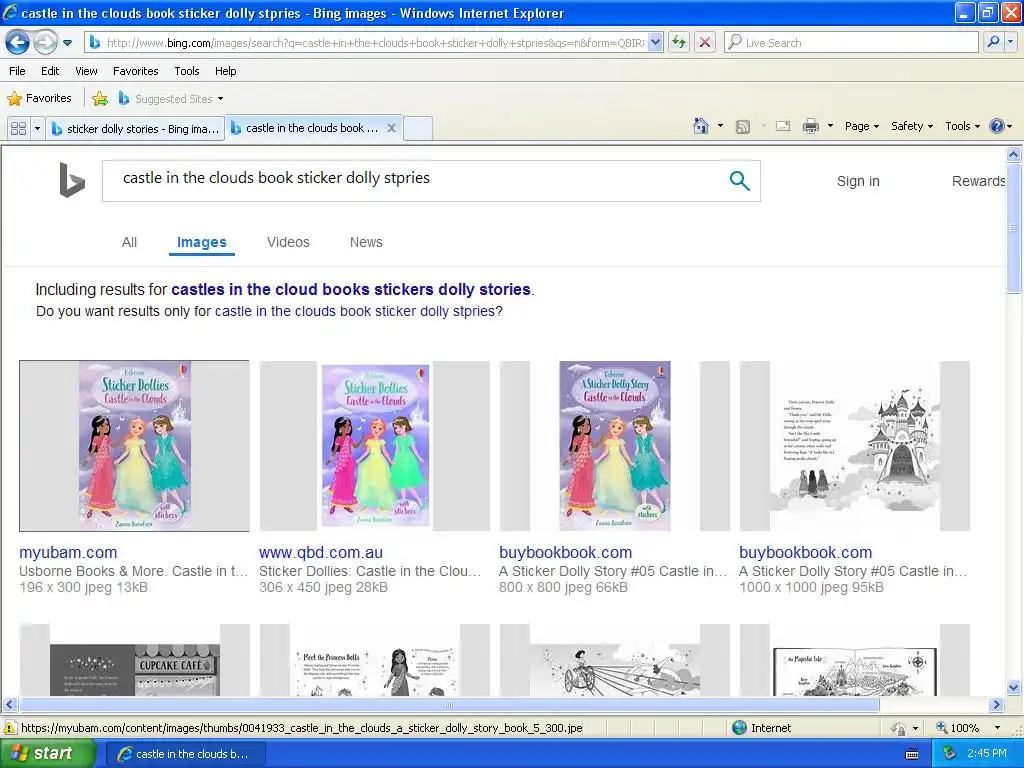Open the recent pages dropdown arrow

click(67, 43)
